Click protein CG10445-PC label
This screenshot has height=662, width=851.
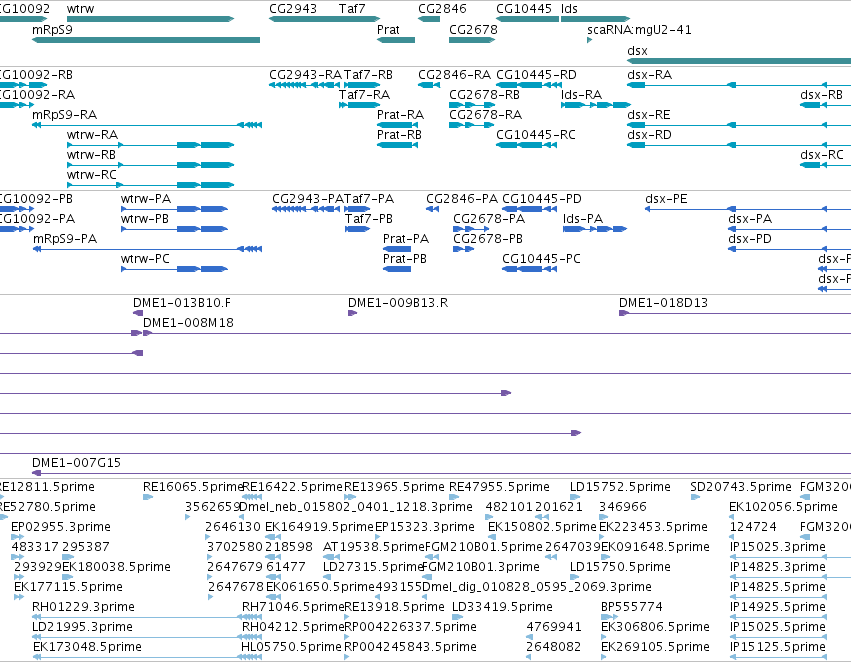coord(541,259)
